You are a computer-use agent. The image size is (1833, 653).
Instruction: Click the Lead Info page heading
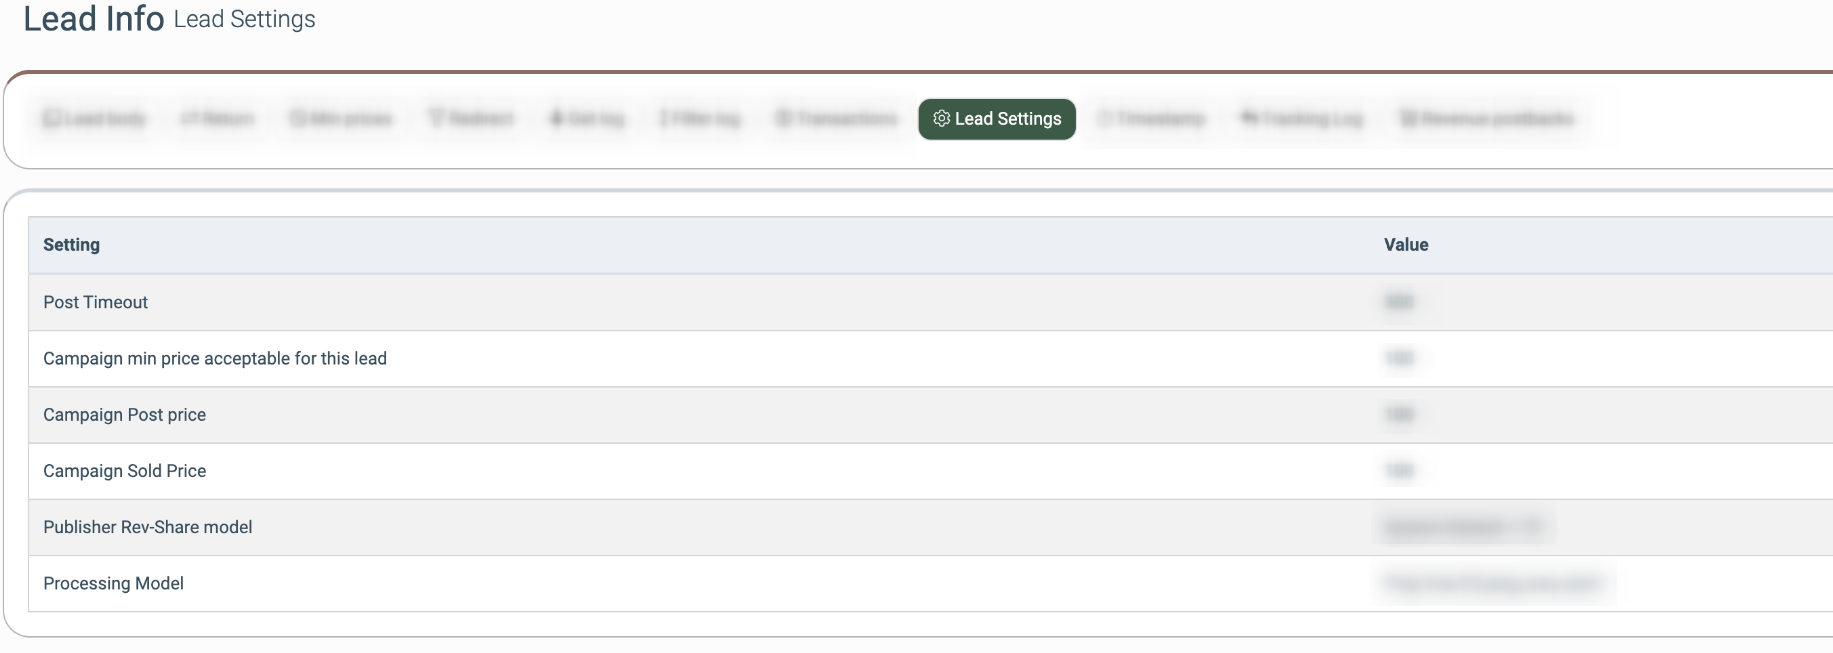(x=93, y=19)
